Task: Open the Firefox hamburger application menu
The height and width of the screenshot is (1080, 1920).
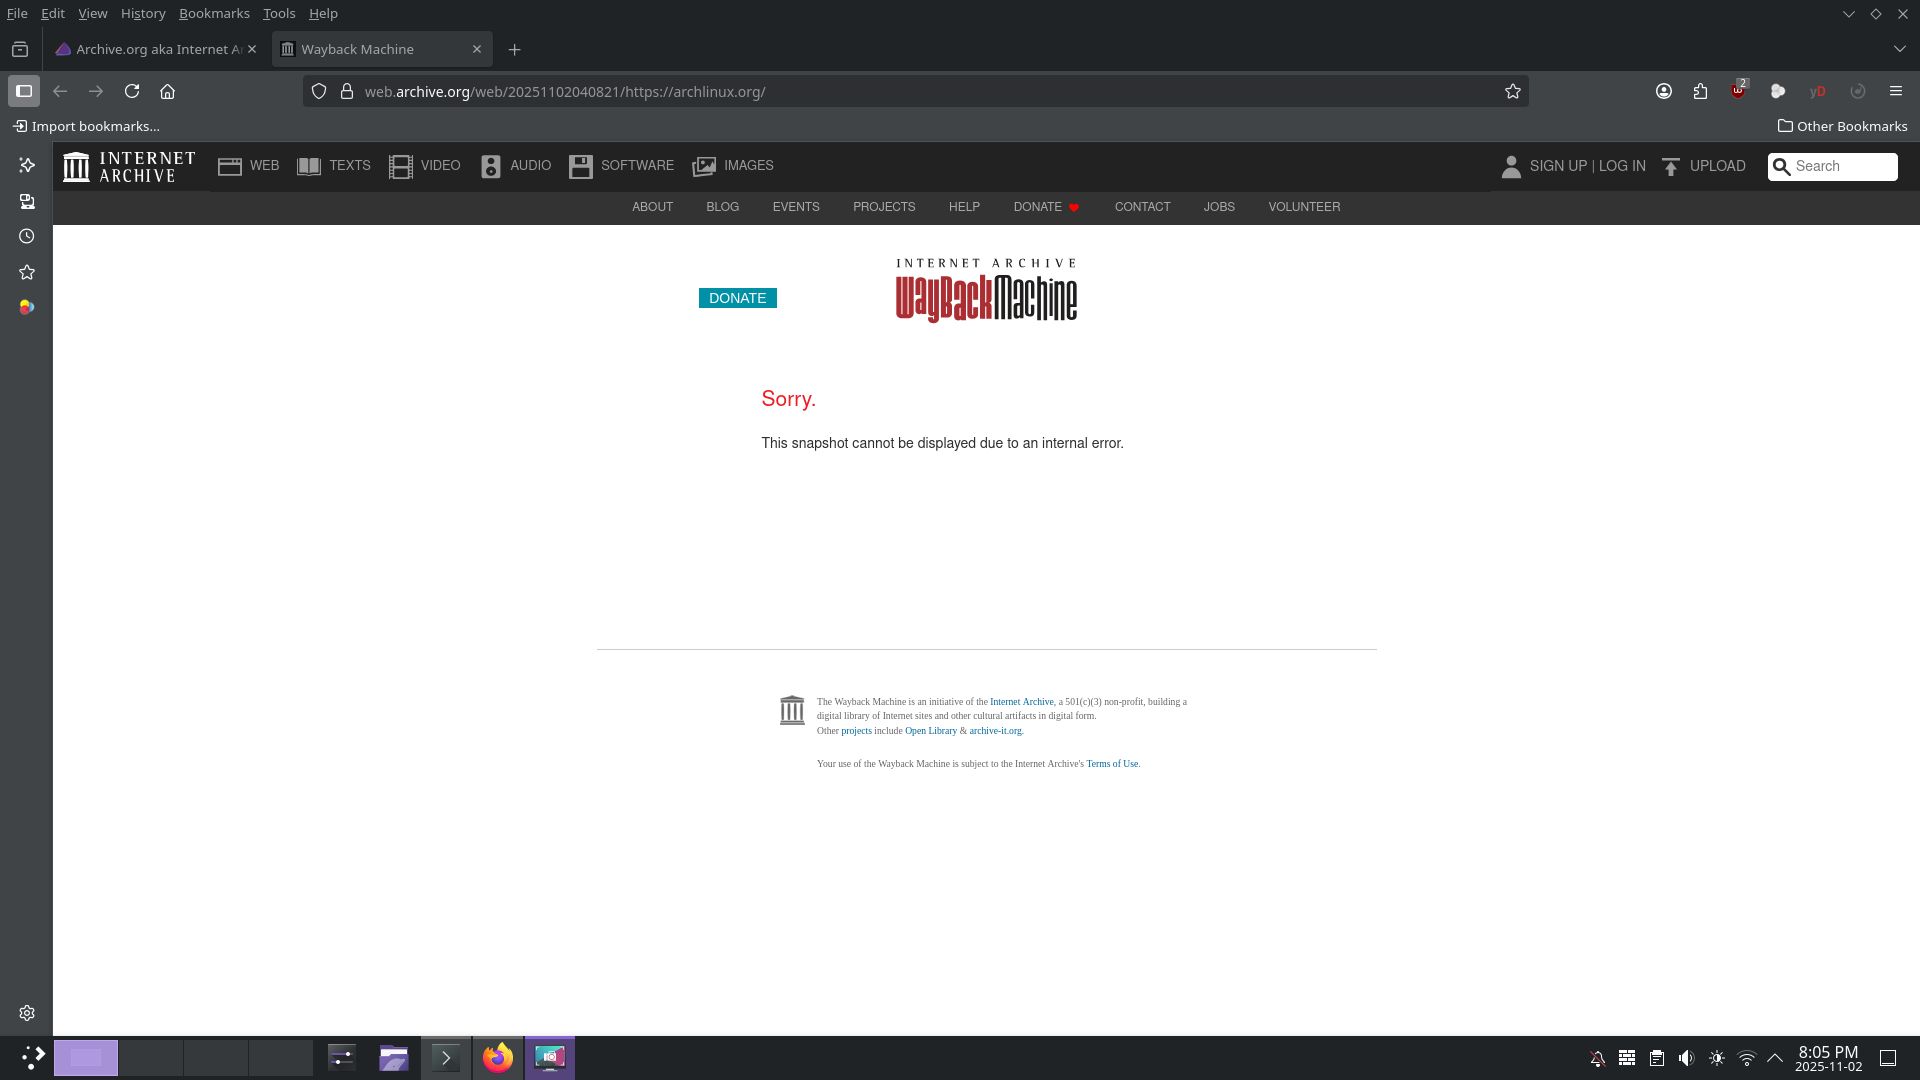Action: pyautogui.click(x=1895, y=91)
